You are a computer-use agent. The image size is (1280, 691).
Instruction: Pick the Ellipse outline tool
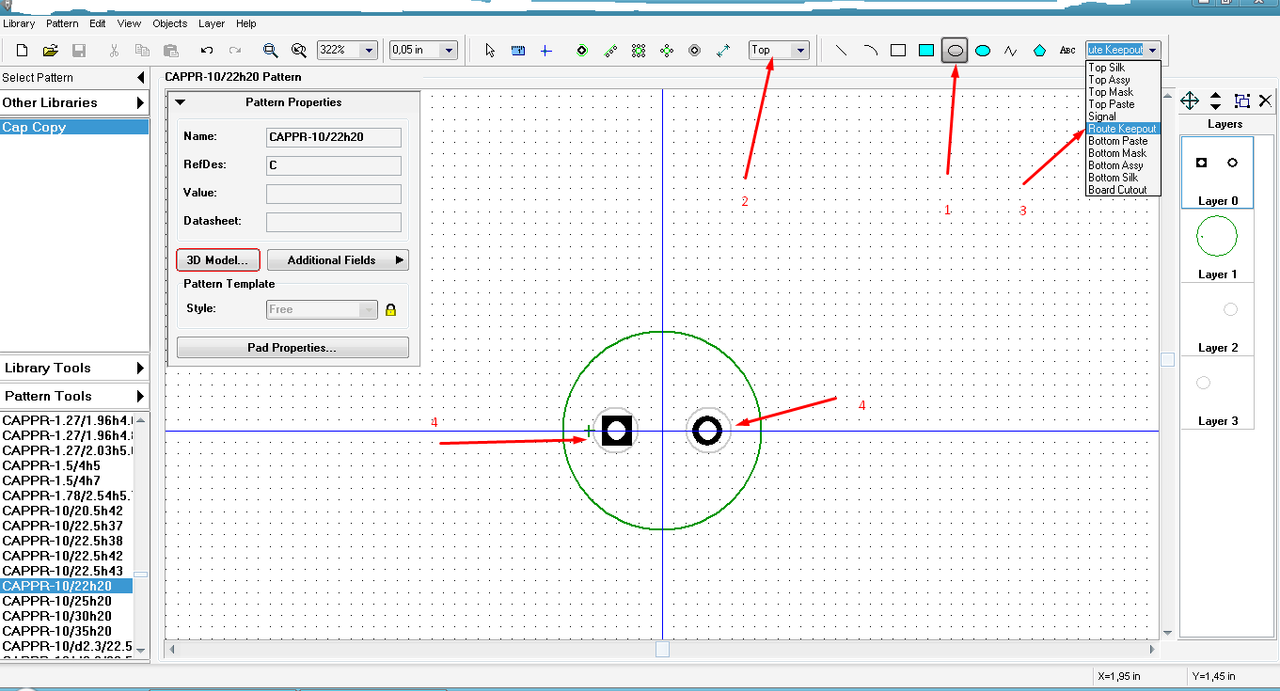point(955,50)
